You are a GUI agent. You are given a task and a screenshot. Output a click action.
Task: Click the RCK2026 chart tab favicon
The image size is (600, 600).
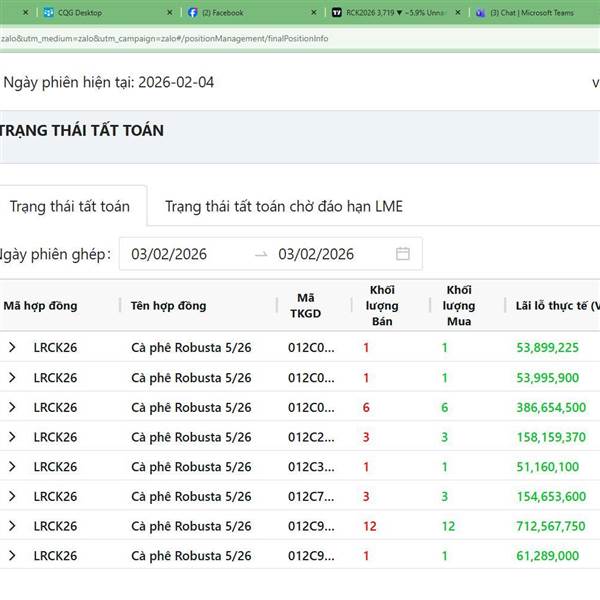click(x=338, y=12)
